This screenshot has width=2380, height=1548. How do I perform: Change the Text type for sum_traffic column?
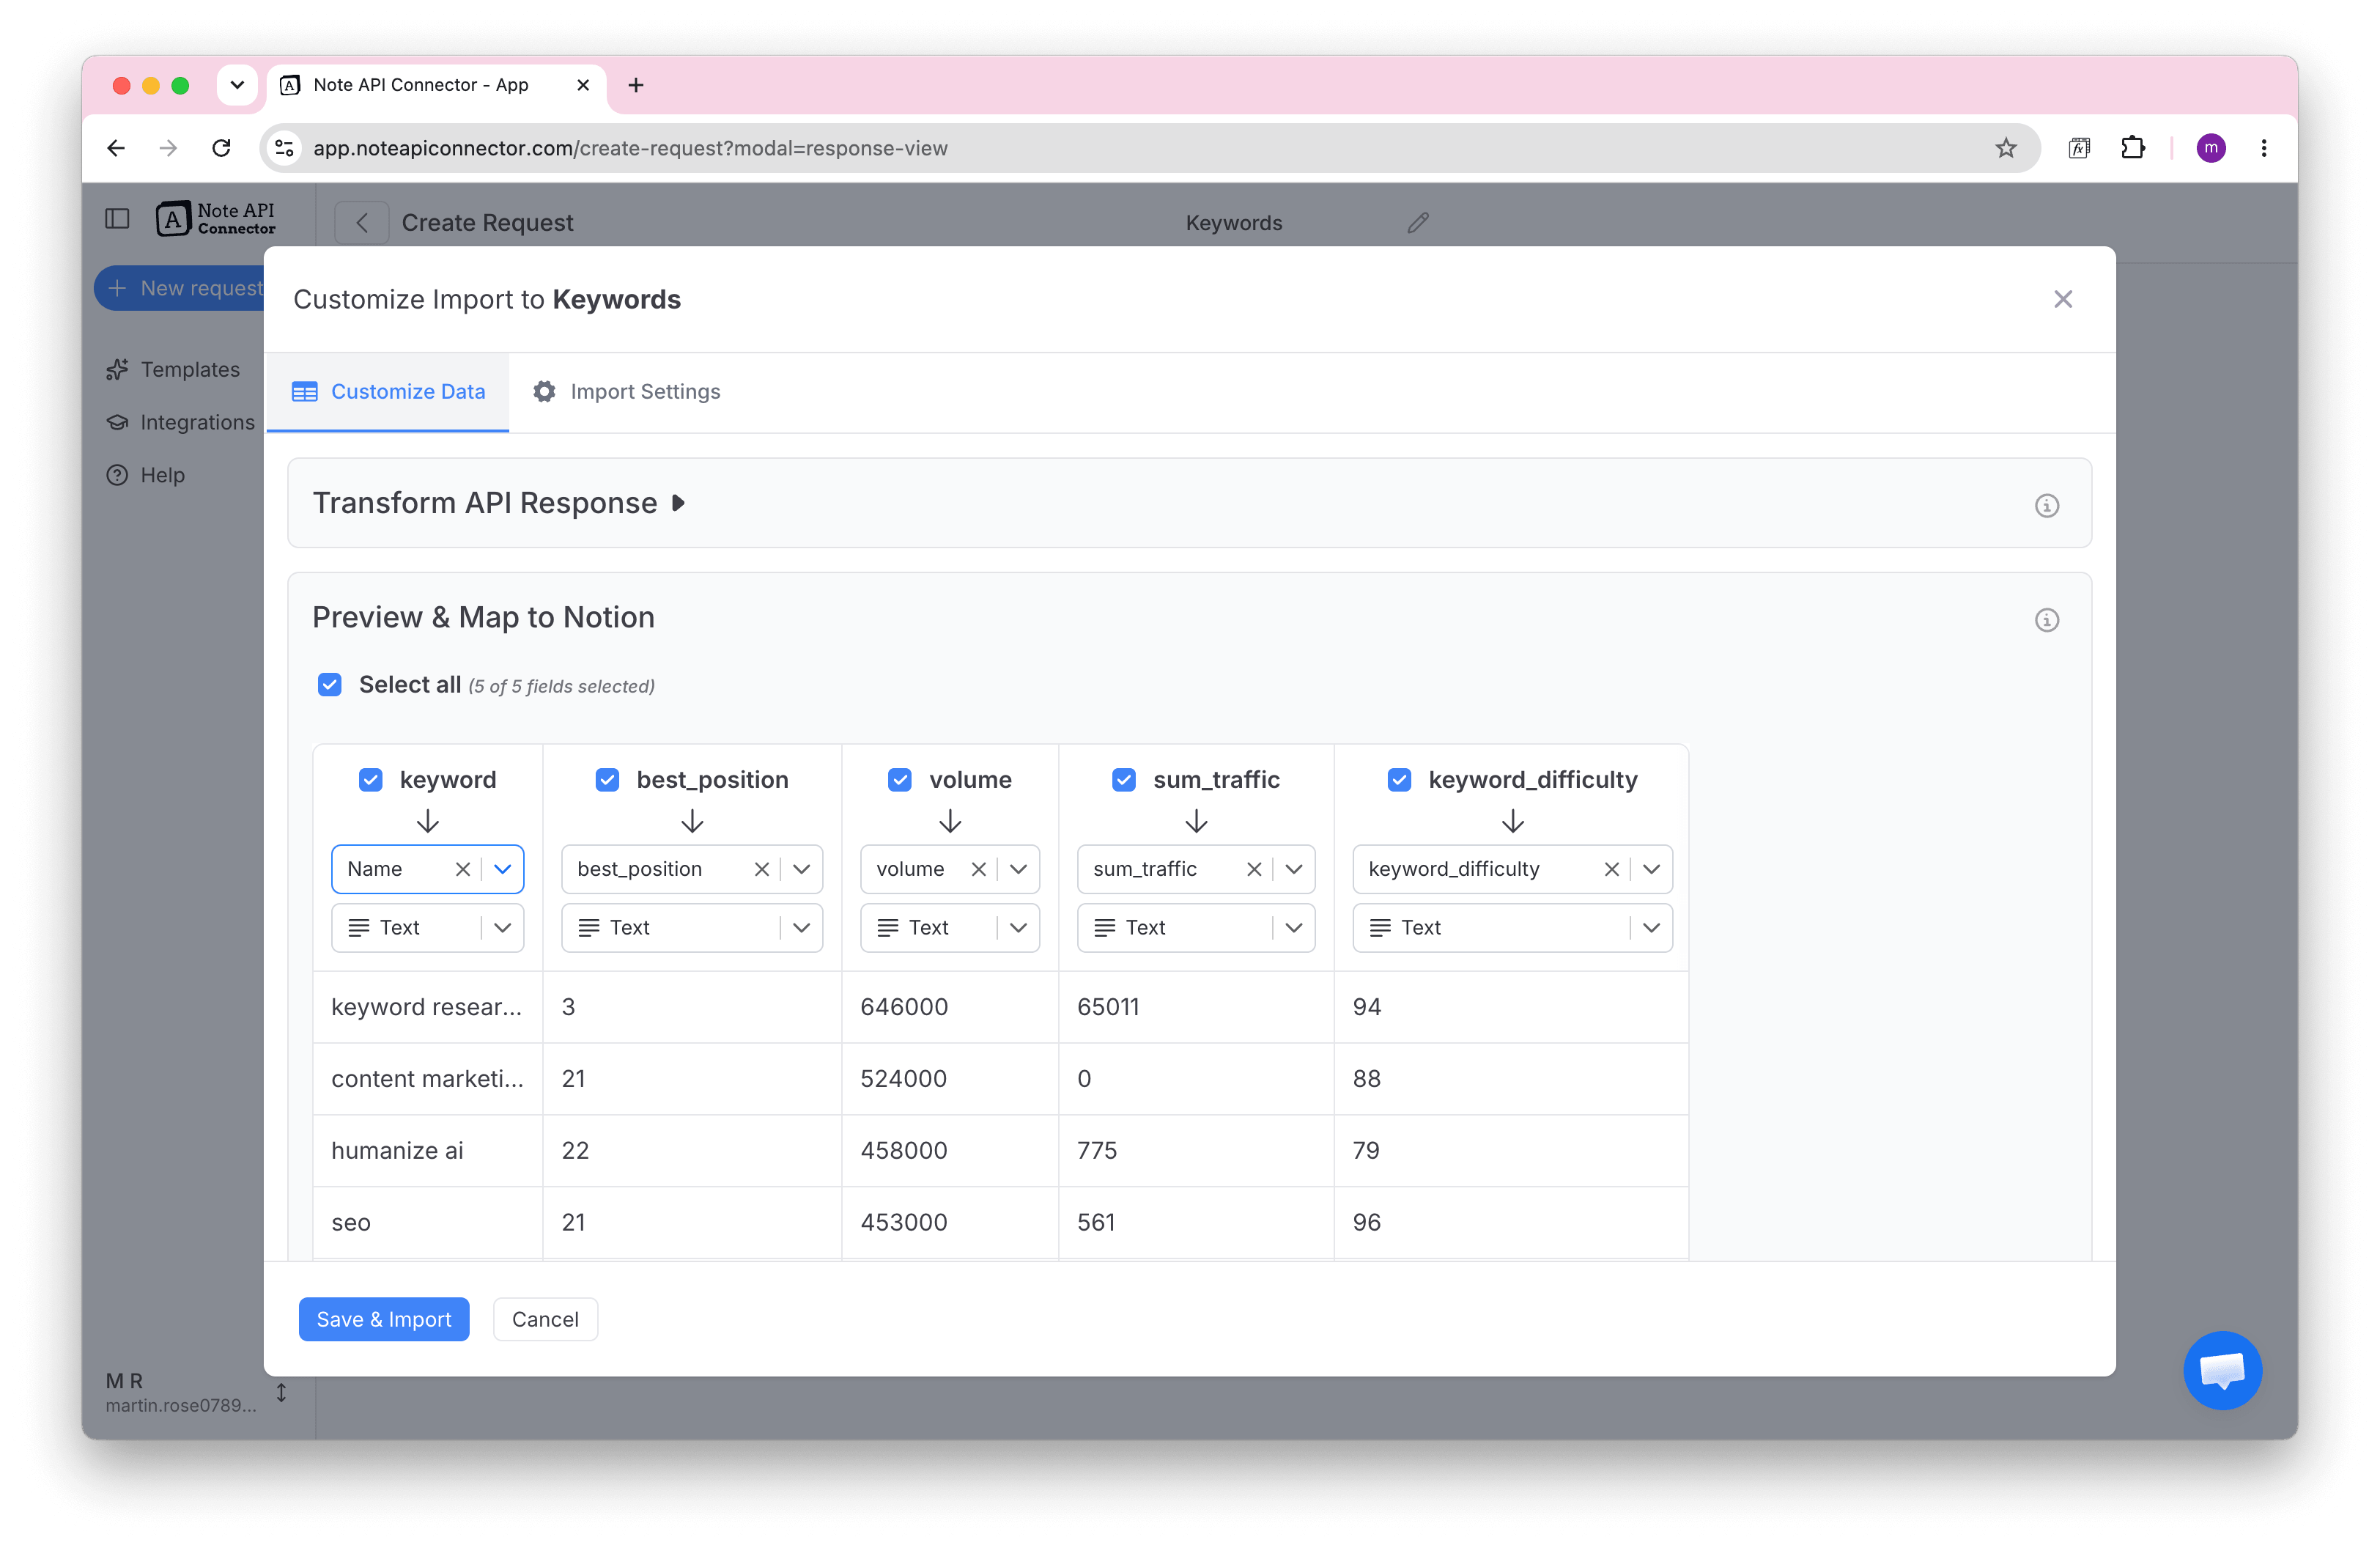click(x=1195, y=928)
